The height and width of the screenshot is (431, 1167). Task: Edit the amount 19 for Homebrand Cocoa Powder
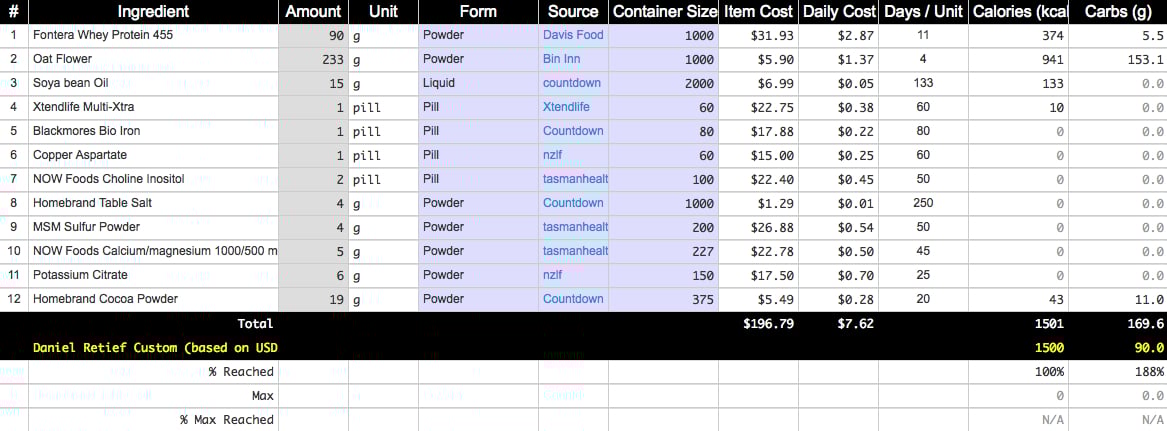click(x=313, y=299)
